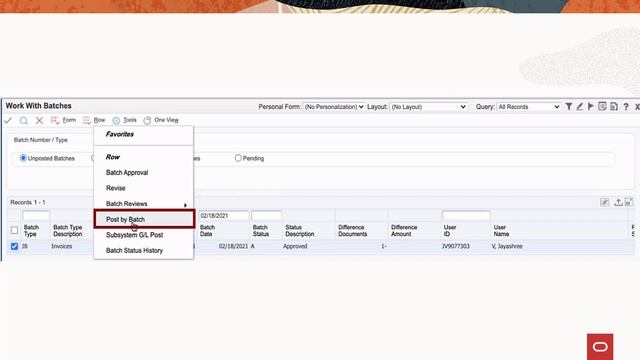
Task: Click the green Select checkmark icon
Action: pyautogui.click(x=8, y=120)
